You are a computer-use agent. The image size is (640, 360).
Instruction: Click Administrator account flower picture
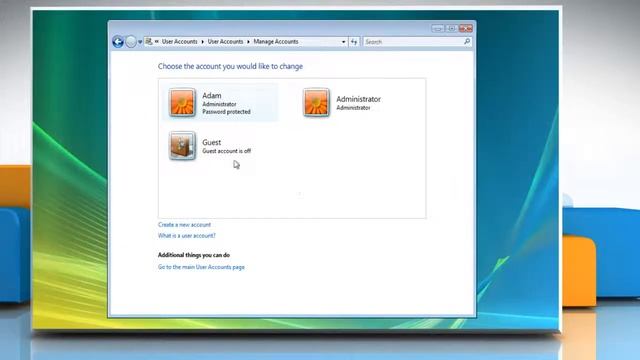[x=316, y=102]
